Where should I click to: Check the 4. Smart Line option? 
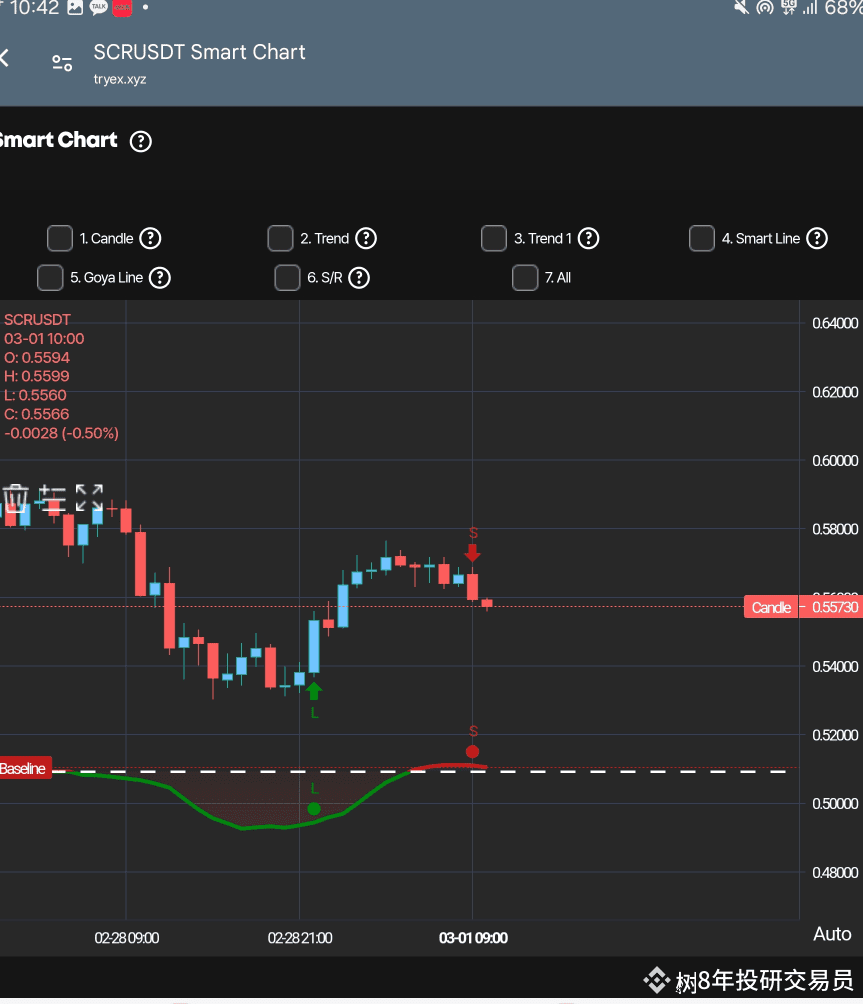[x=701, y=238]
